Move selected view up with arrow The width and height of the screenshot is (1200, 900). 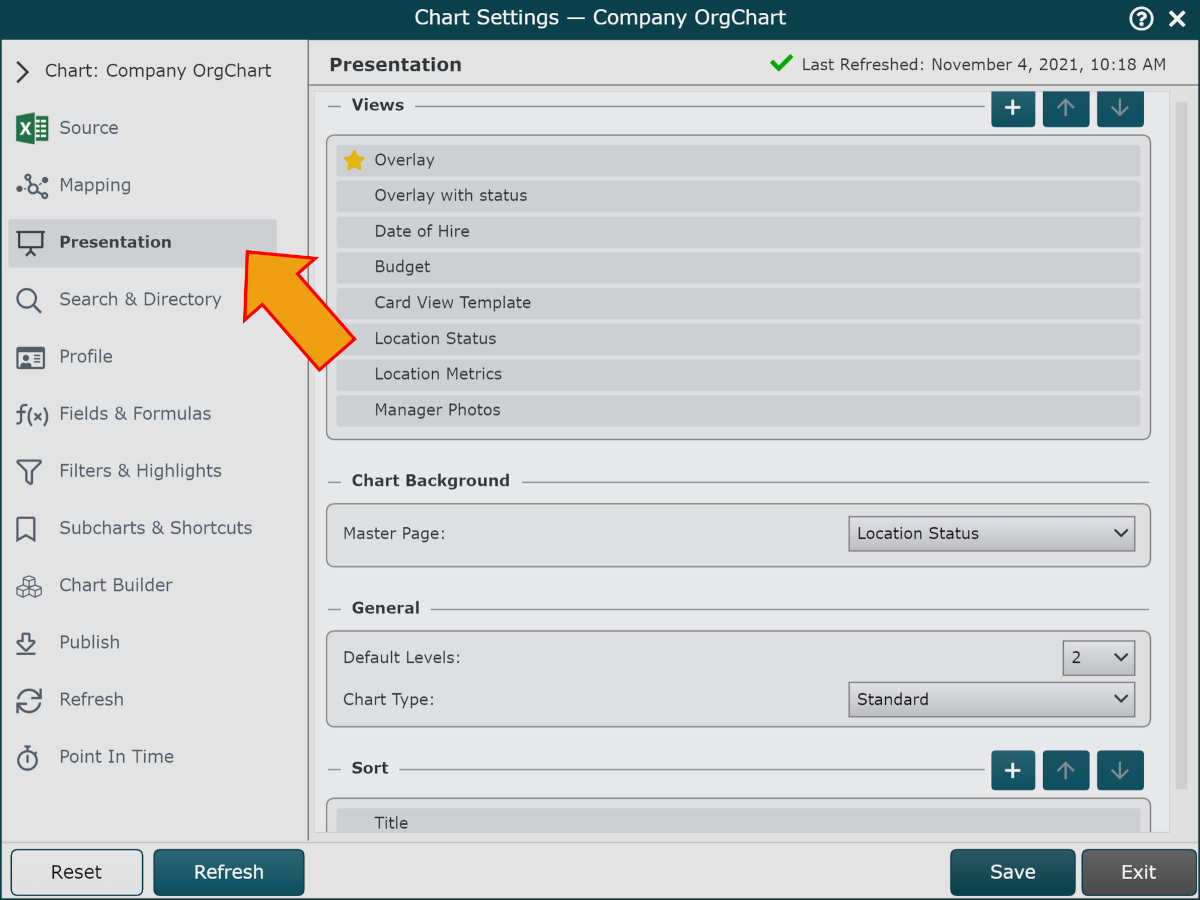[1066, 107]
